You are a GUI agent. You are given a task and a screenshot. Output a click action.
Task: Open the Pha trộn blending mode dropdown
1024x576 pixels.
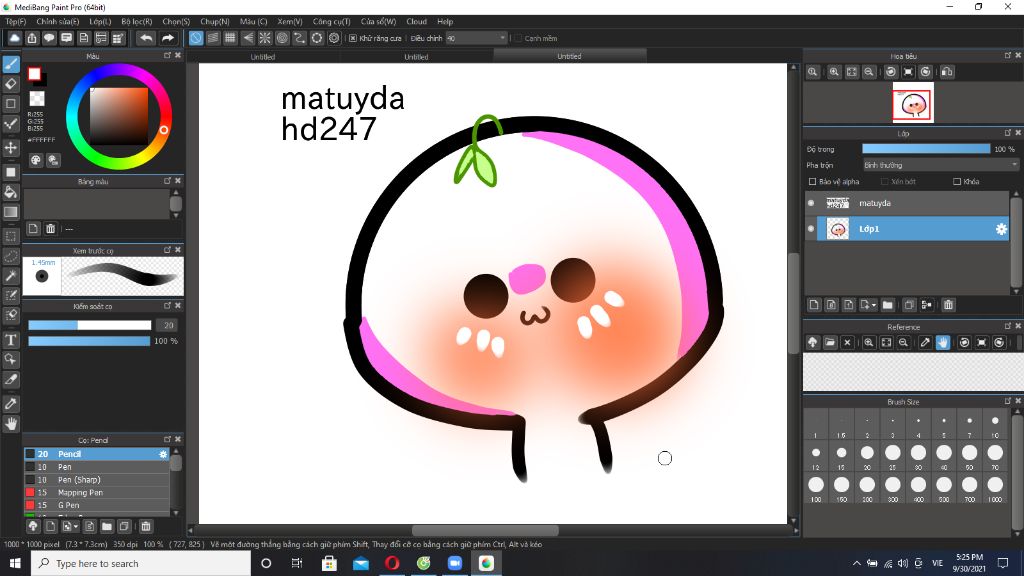pyautogui.click(x=940, y=165)
